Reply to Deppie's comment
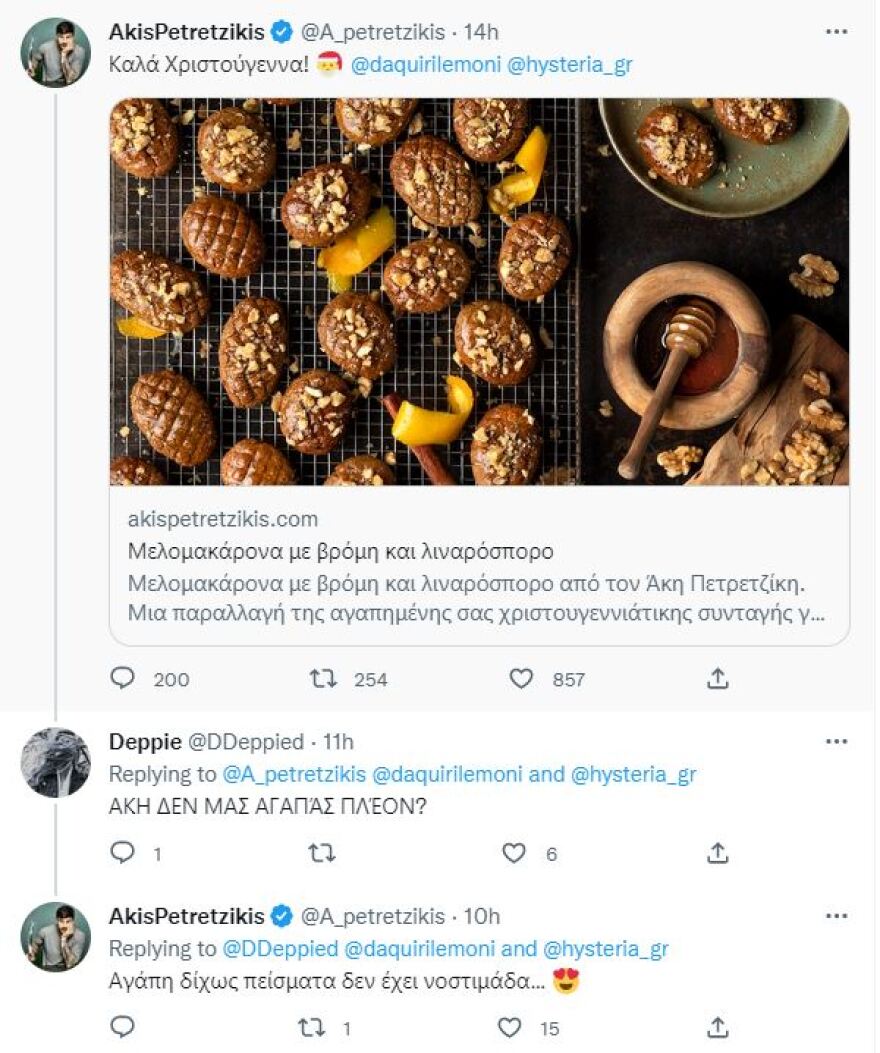The height and width of the screenshot is (1053, 880). pyautogui.click(x=123, y=853)
